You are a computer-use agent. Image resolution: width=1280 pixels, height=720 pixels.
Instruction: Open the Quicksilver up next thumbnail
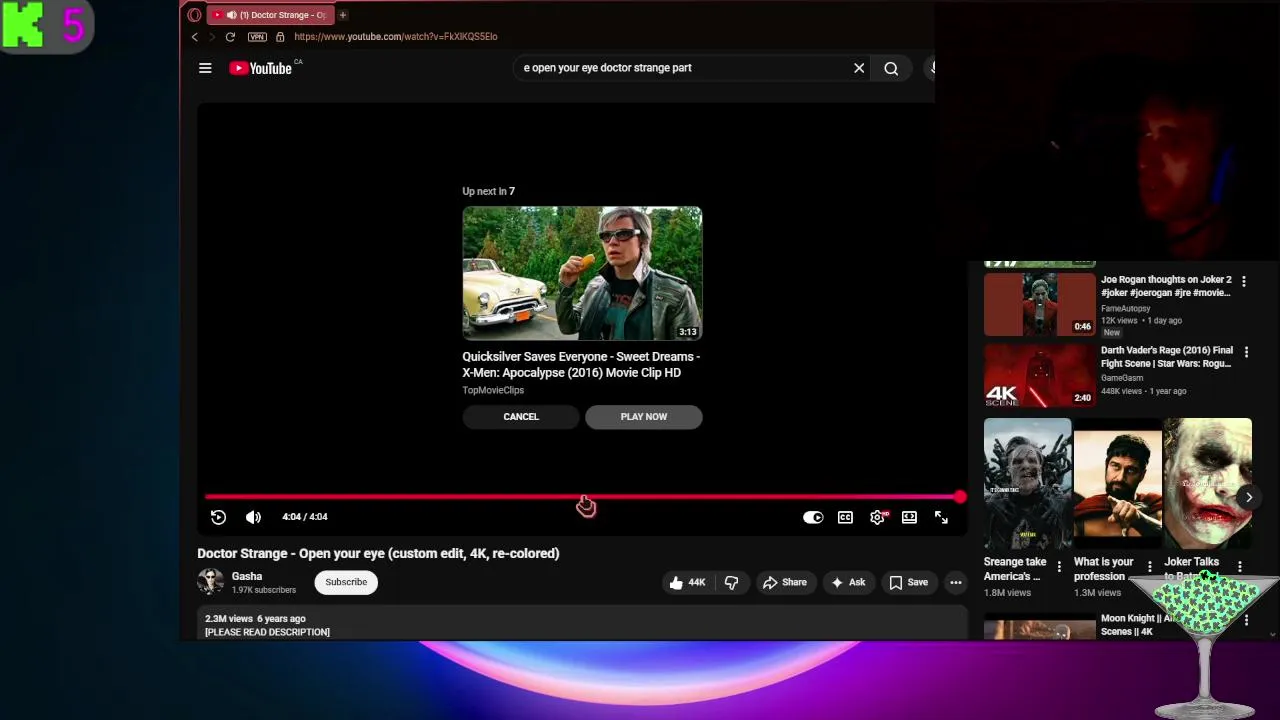click(582, 273)
